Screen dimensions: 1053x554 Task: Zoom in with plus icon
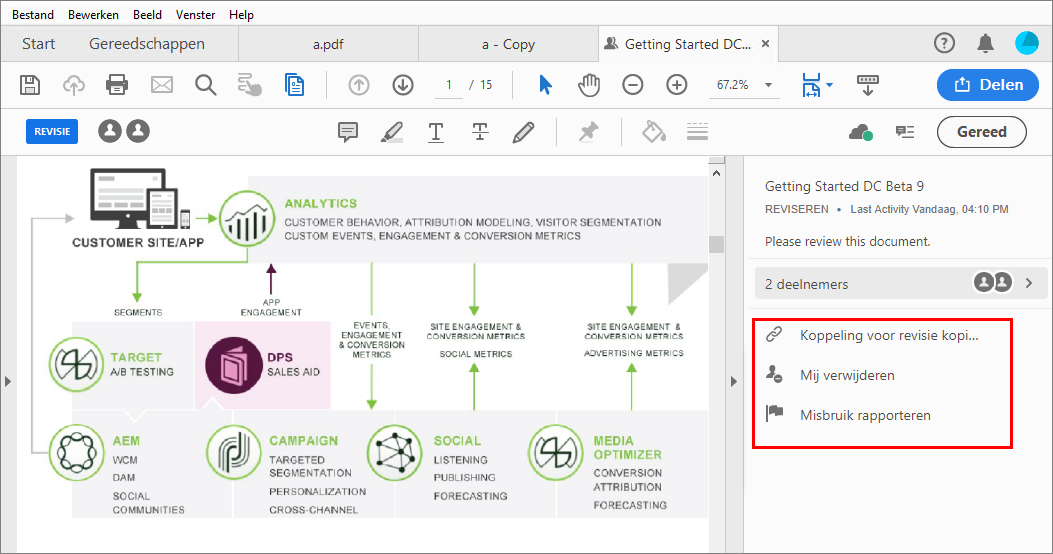click(676, 85)
